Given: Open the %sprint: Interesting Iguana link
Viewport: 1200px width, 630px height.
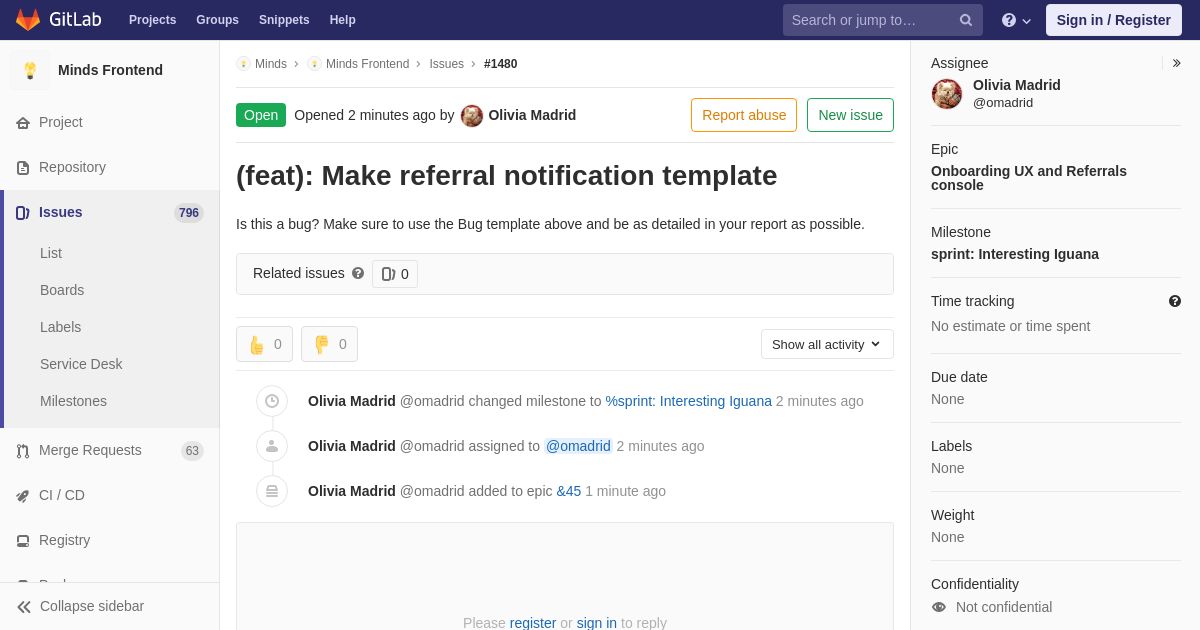Looking at the screenshot, I should pos(688,401).
